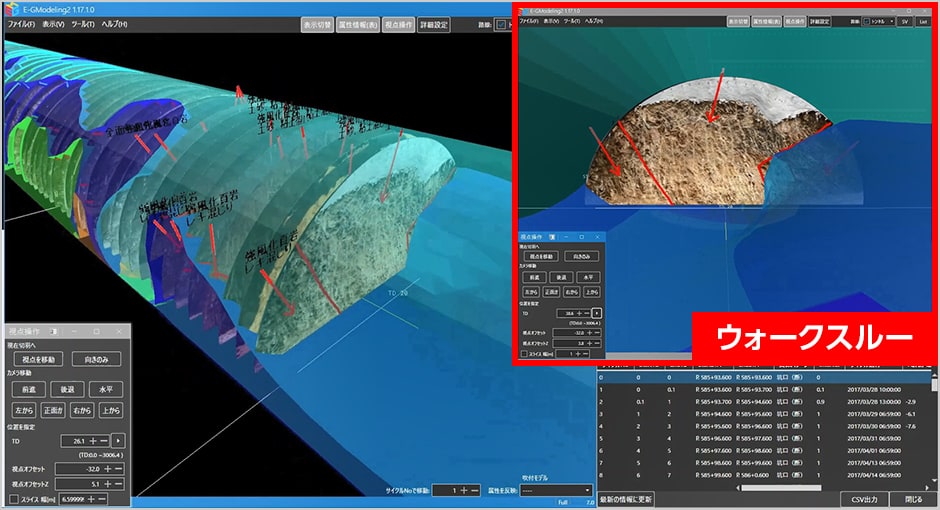Toggle スライス checkbox in walkthrough inset panel
Screen dimensions: 940x510
click(524, 353)
